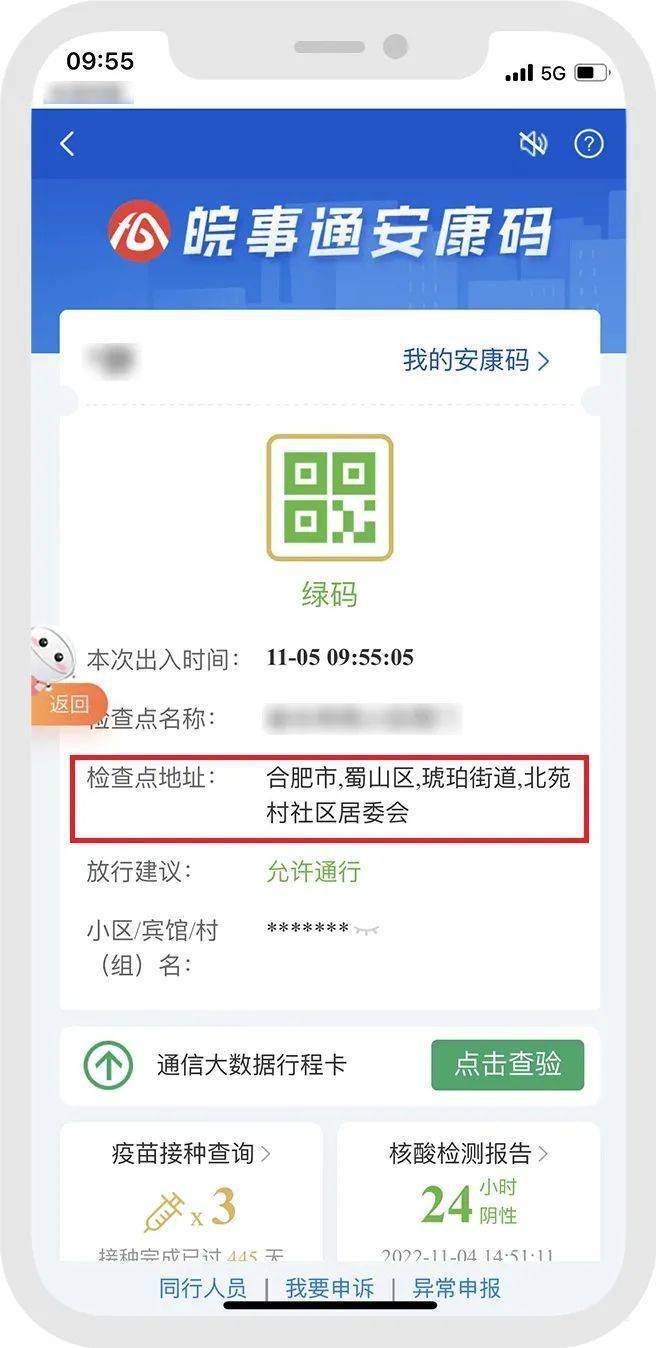This screenshot has width=656, height=1348.
Task: Open 我的安康码 link
Action: (476, 360)
